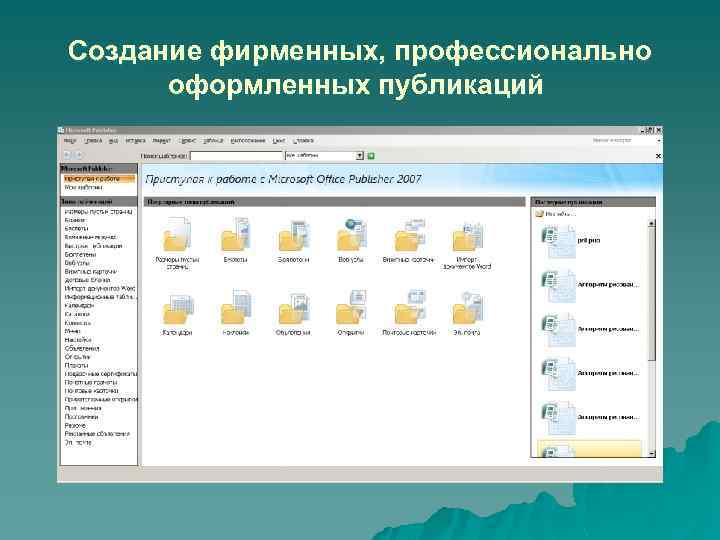Open the help question box dropdown arrow

659,141
